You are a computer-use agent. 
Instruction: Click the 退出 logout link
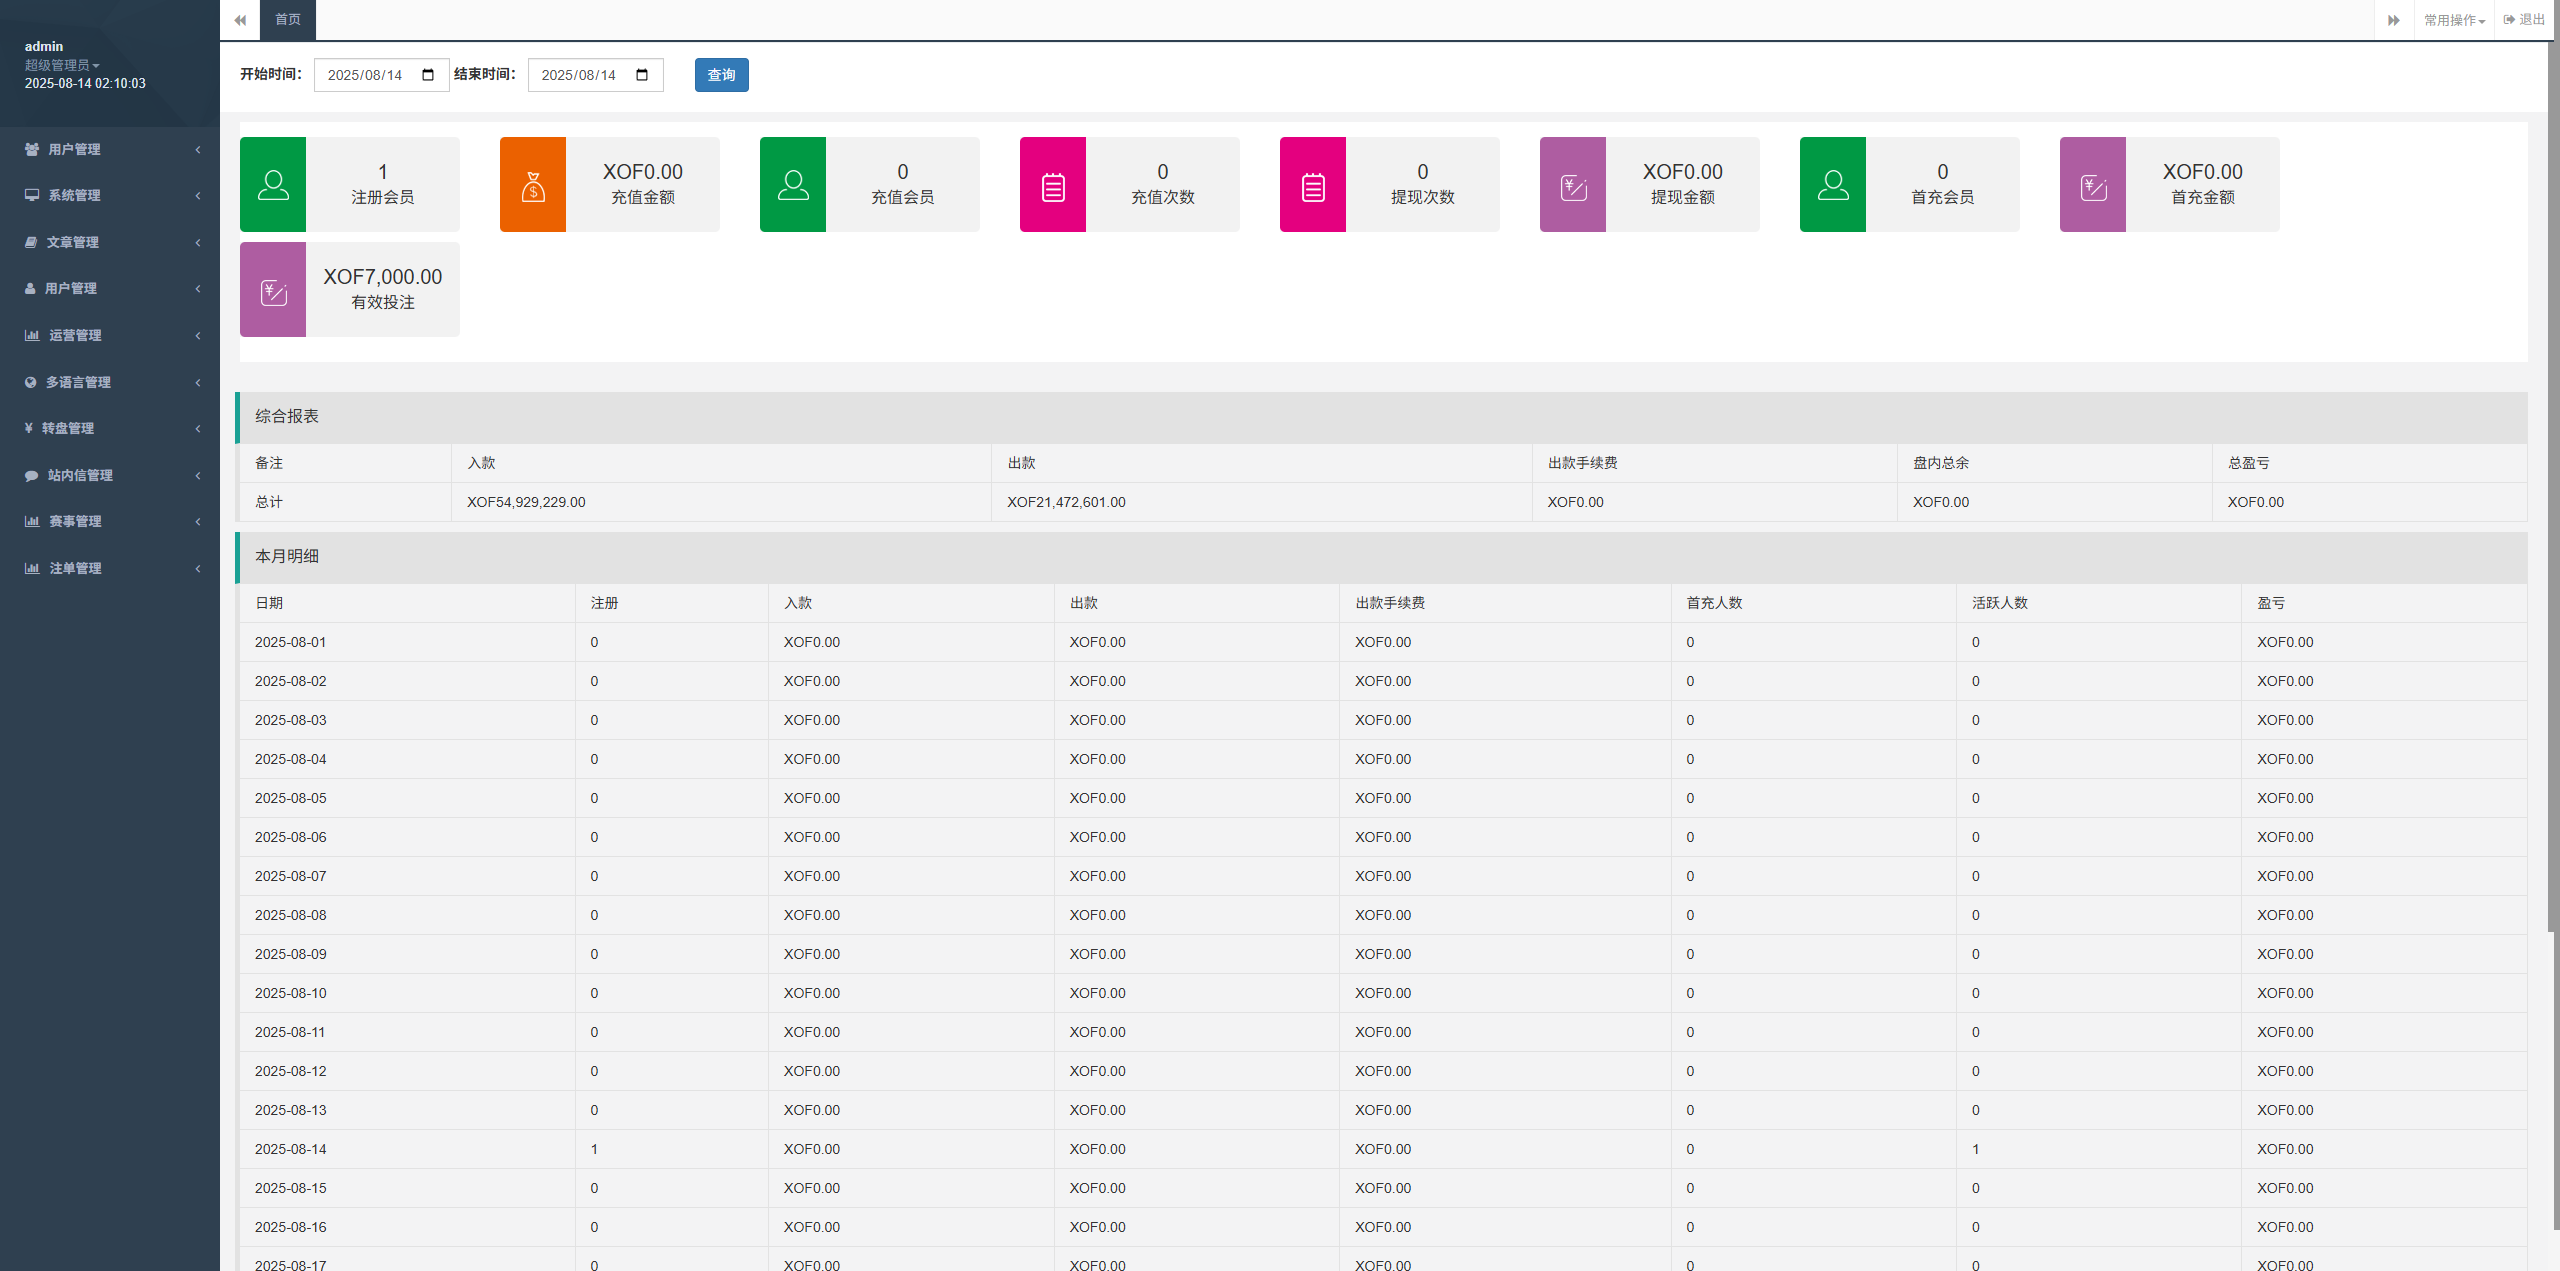coord(2524,20)
